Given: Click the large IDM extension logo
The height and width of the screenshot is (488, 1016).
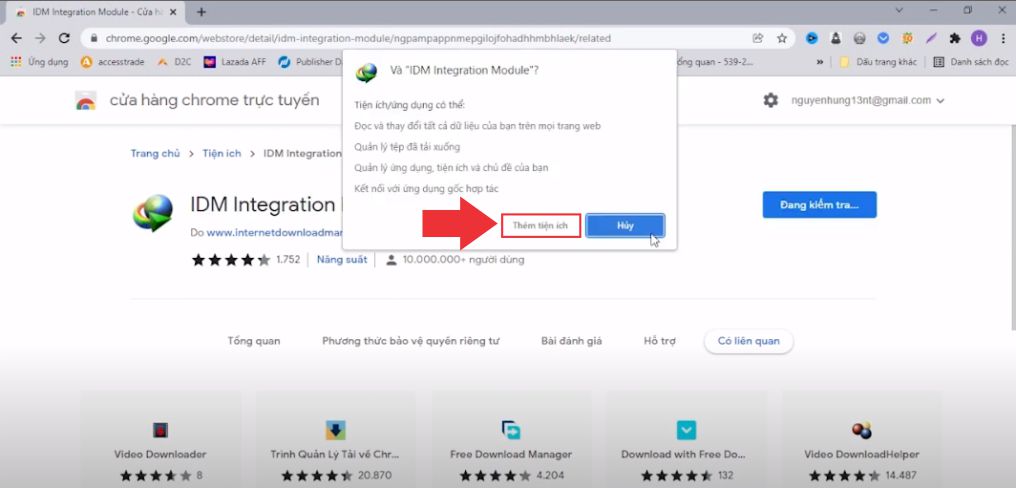Looking at the screenshot, I should (153, 213).
